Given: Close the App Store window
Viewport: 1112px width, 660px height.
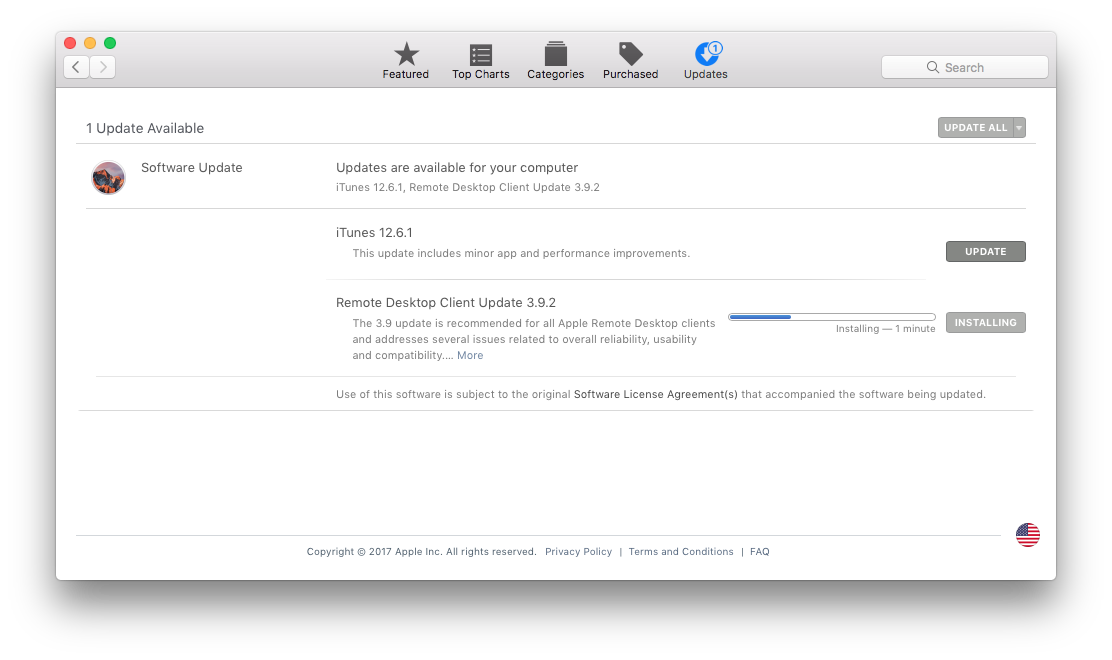Looking at the screenshot, I should coord(70,43).
